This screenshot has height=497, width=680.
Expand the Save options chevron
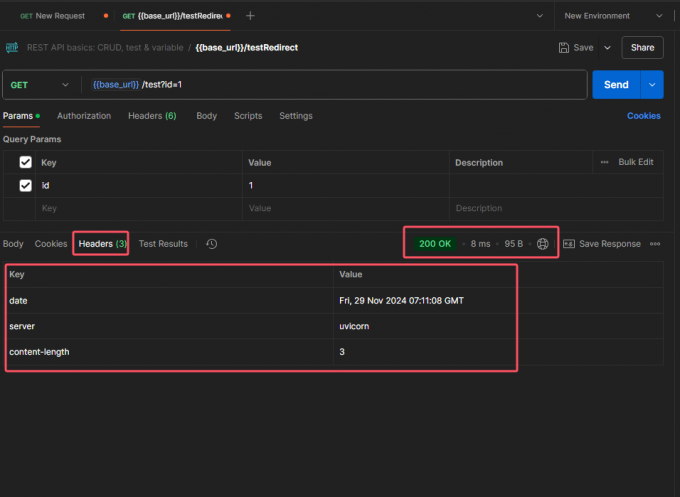click(x=608, y=48)
